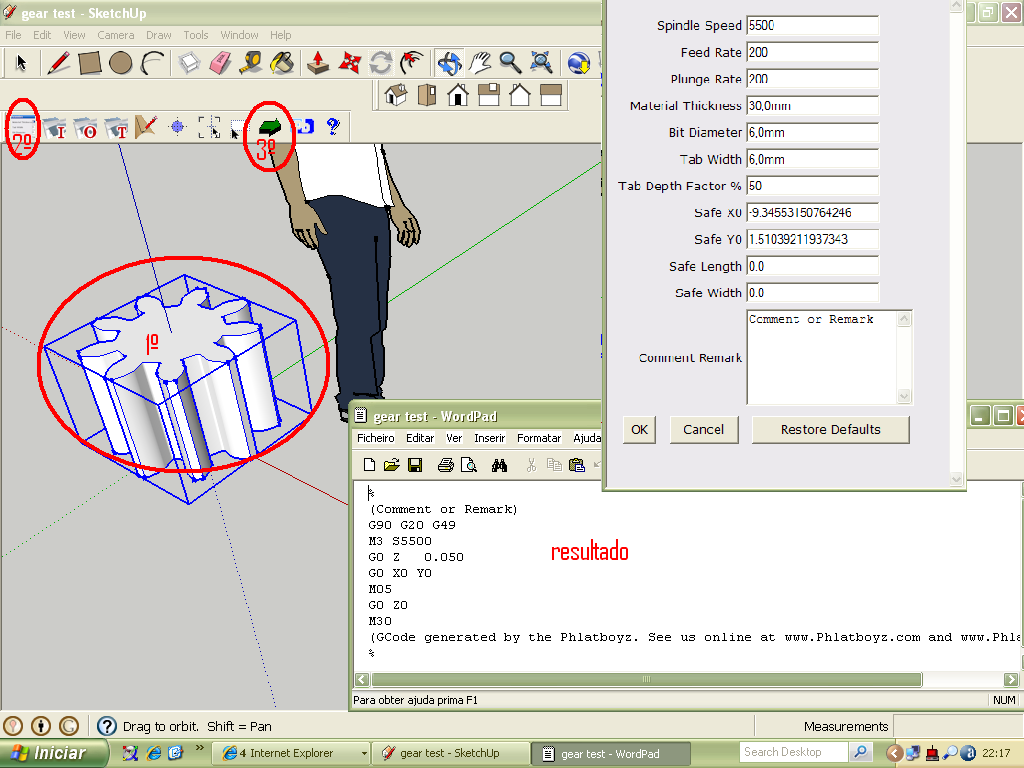Activate the Orbit camera tool

click(x=449, y=63)
